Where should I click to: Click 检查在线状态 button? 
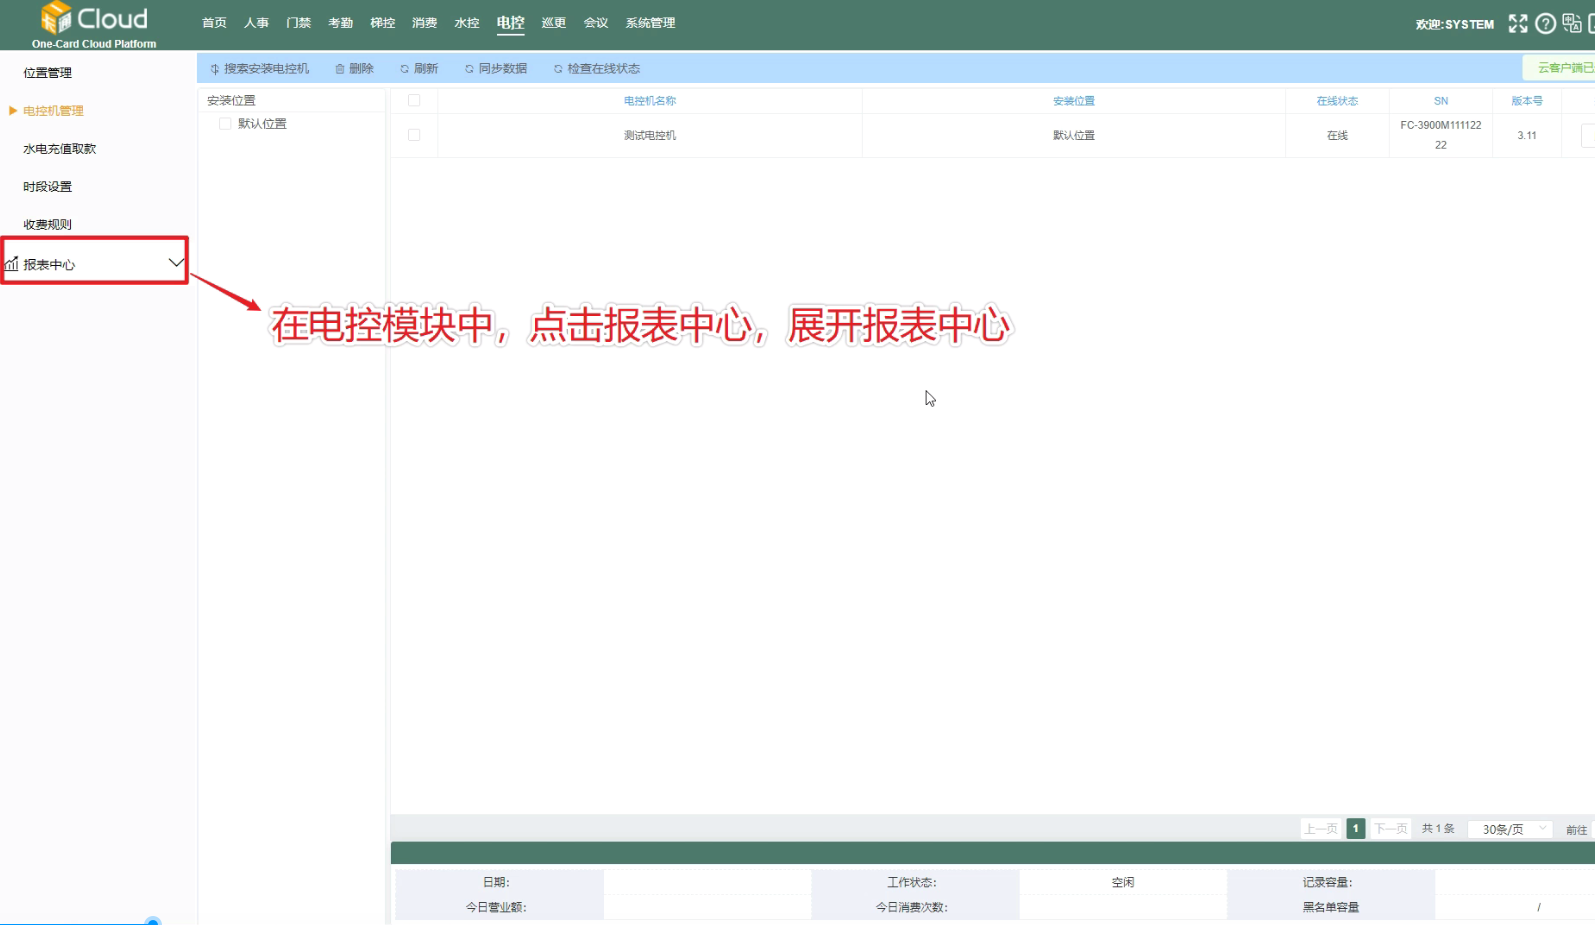(597, 69)
